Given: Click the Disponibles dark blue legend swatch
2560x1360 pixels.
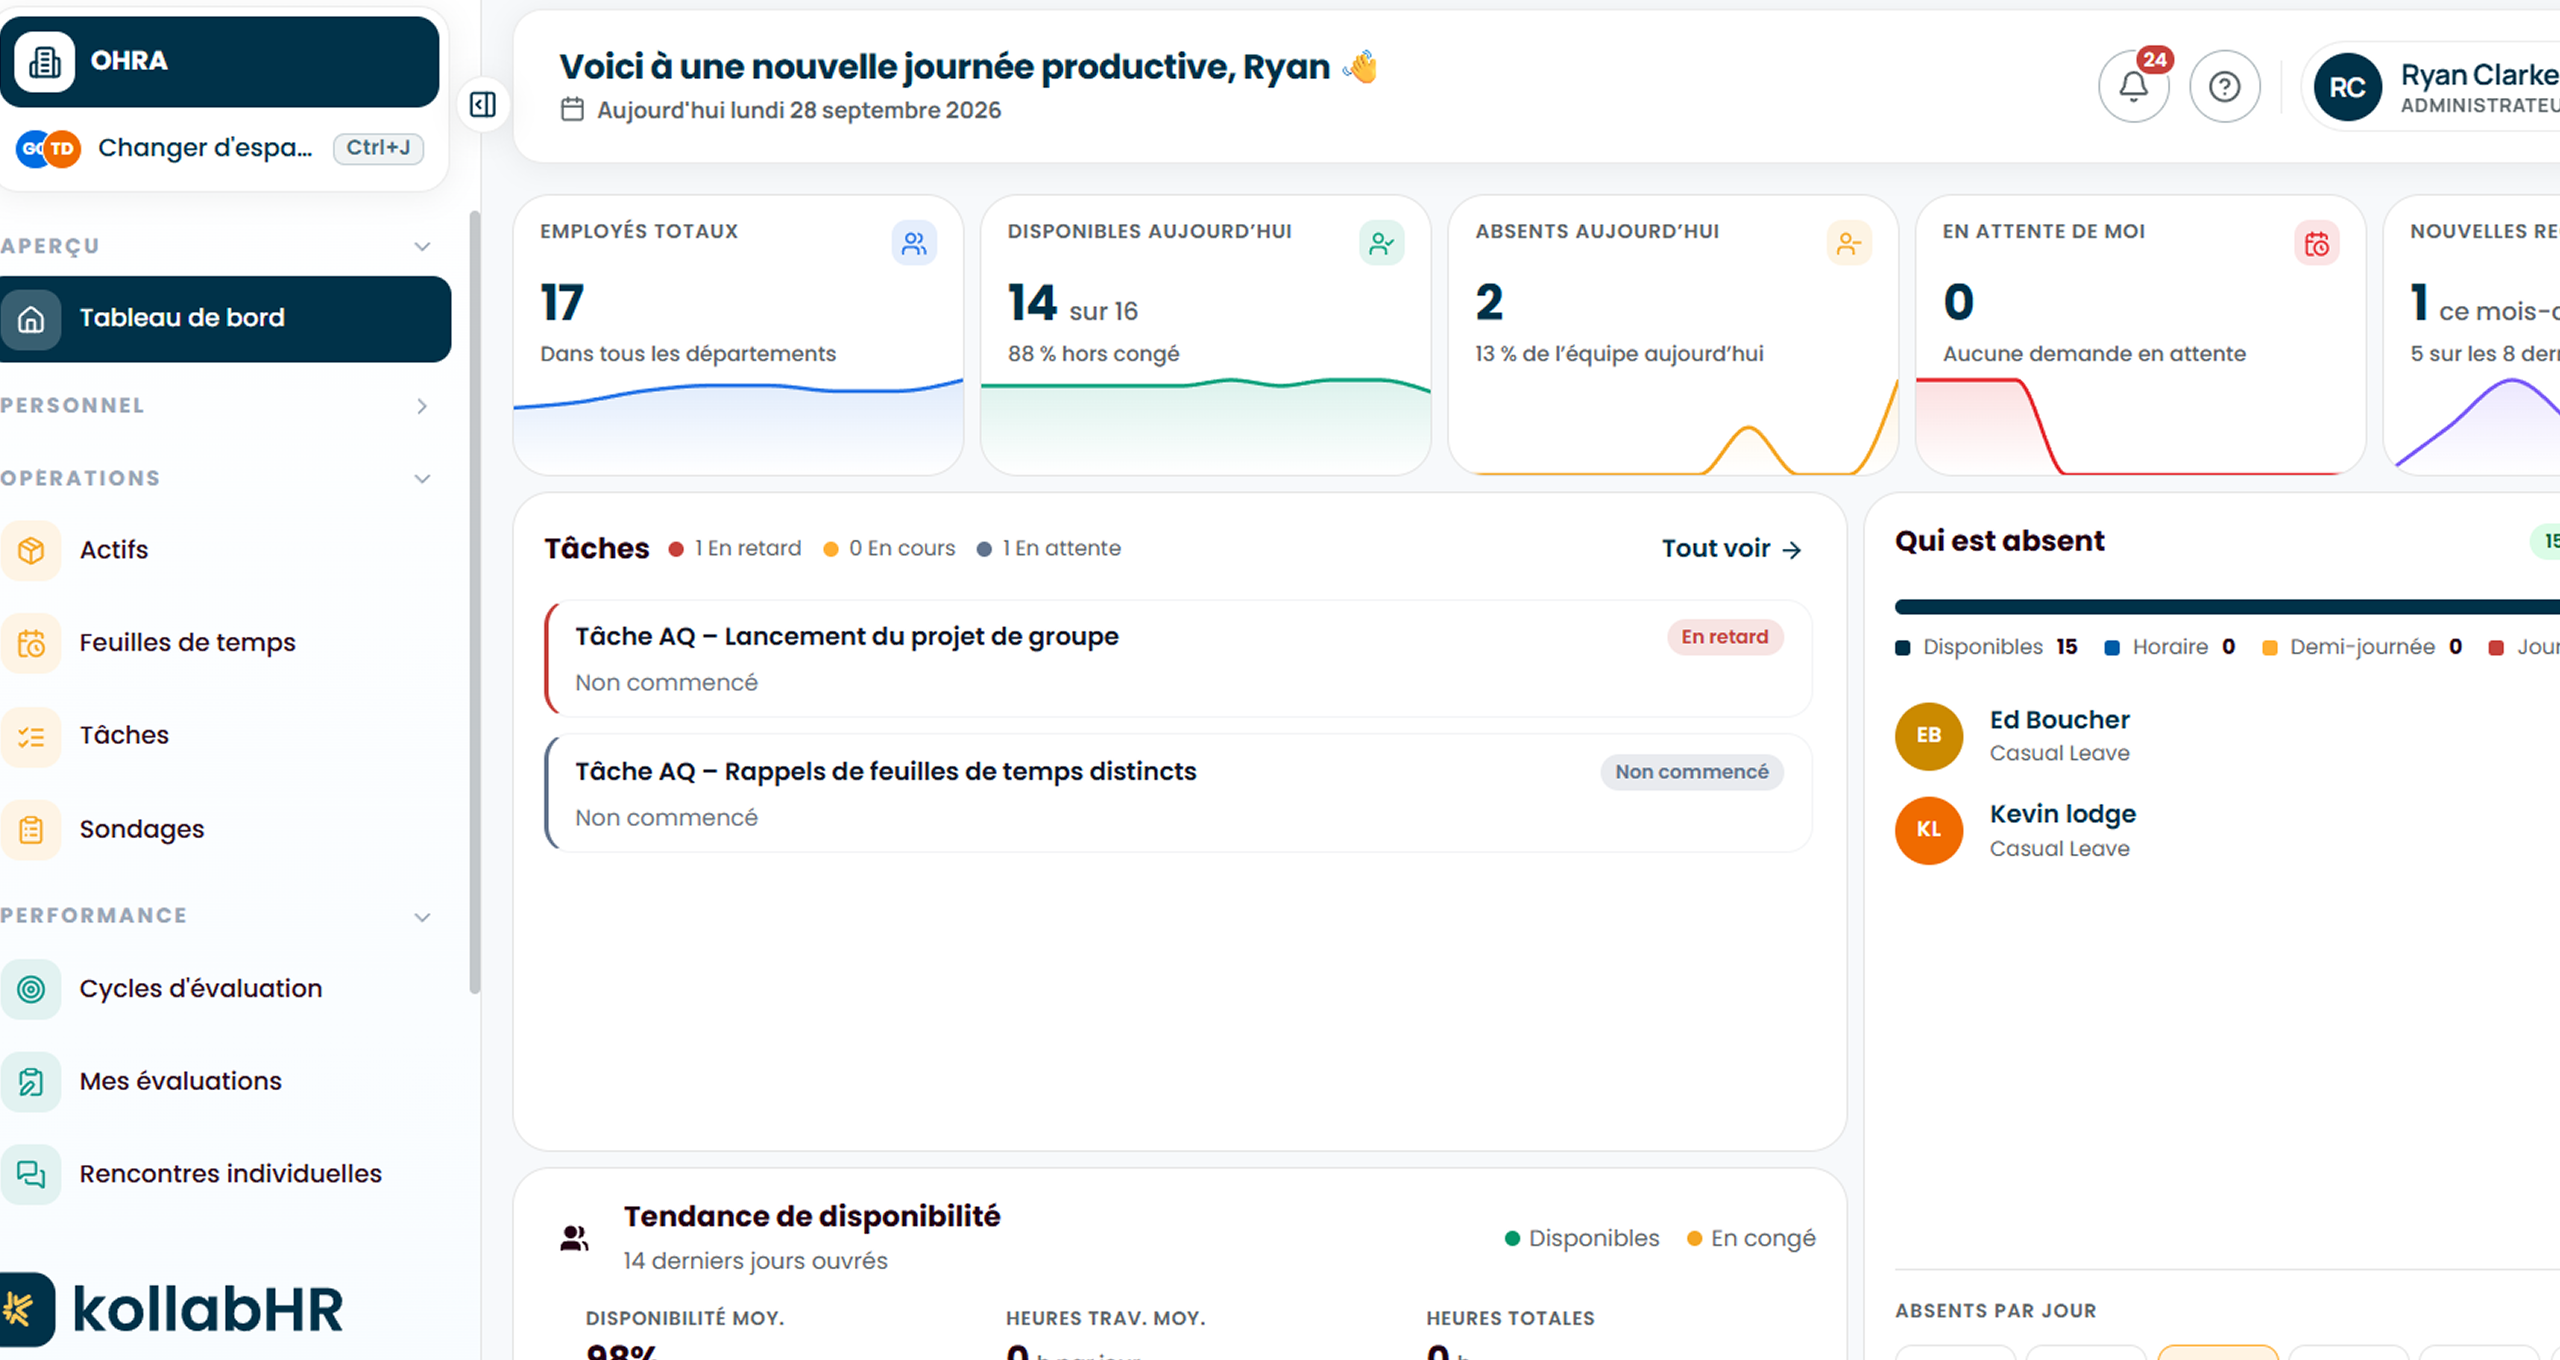Looking at the screenshot, I should (x=1903, y=648).
